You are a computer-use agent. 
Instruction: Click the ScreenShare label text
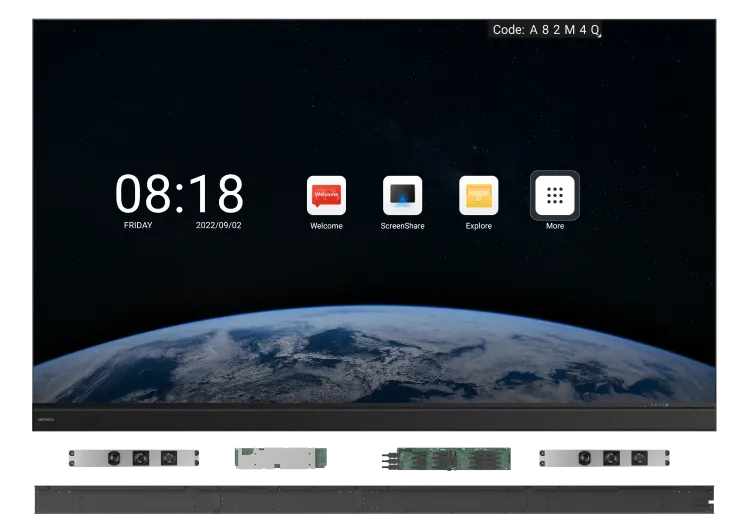click(402, 226)
